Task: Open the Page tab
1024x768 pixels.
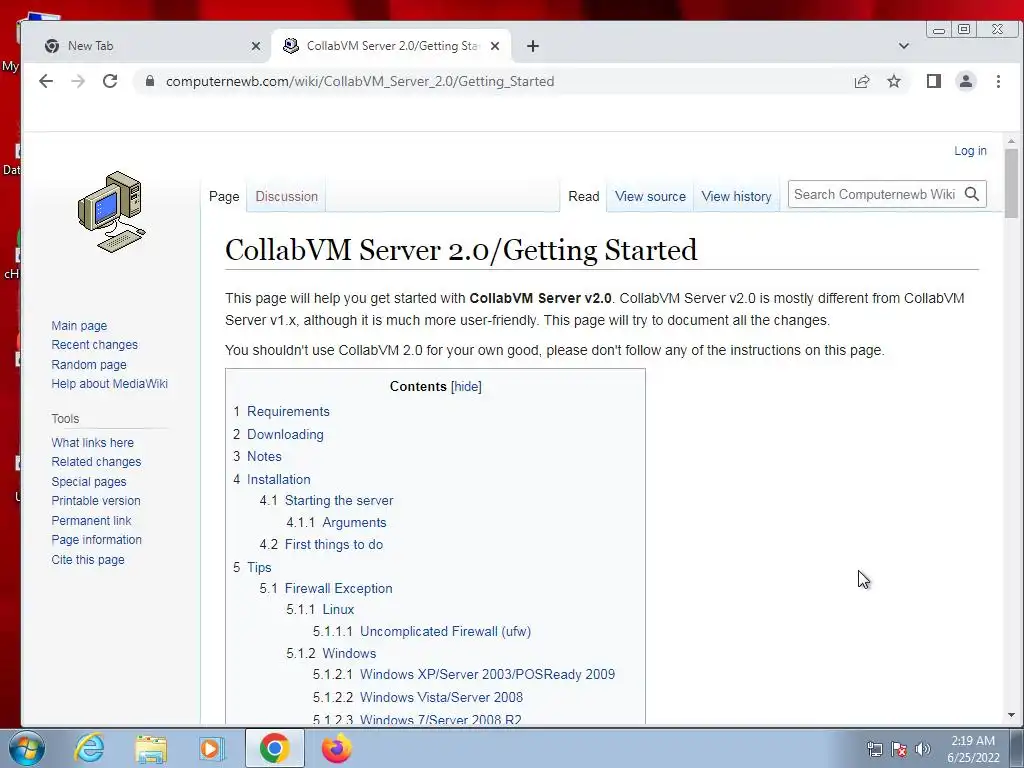Action: [224, 196]
